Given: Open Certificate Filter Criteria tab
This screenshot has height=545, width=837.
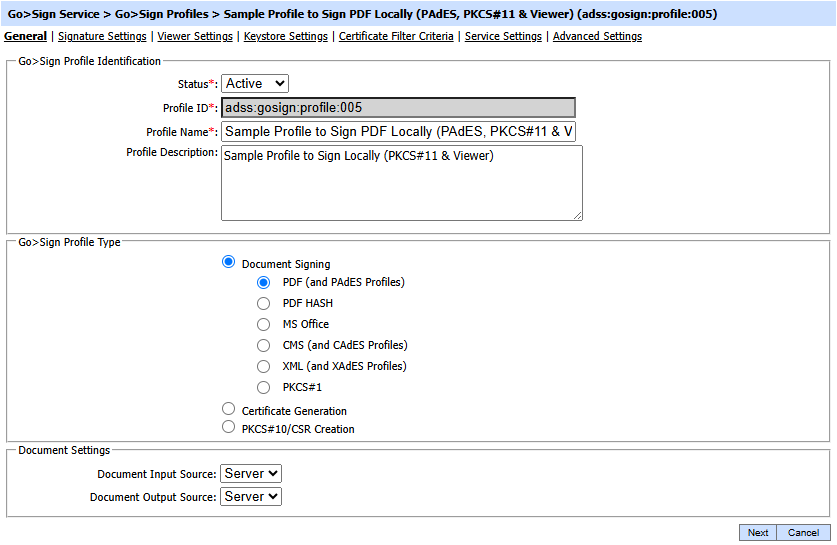Looking at the screenshot, I should tap(396, 36).
